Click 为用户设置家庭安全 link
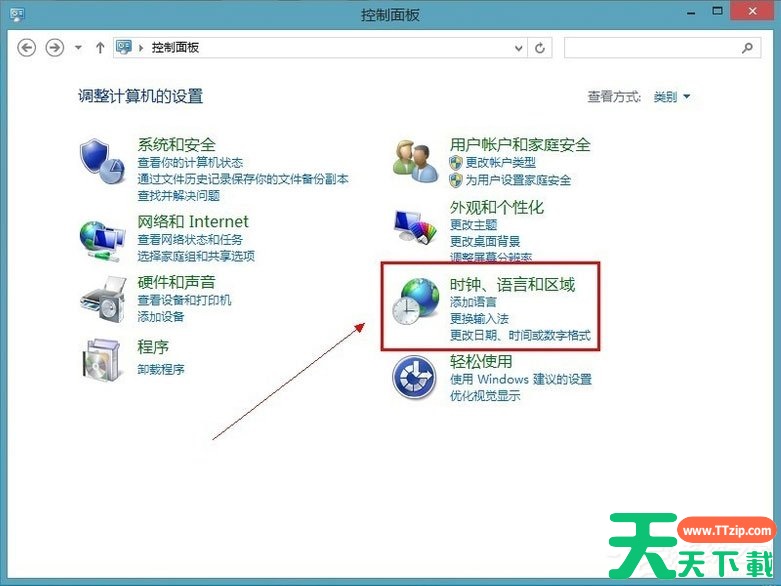This screenshot has width=781, height=586. pos(518,180)
